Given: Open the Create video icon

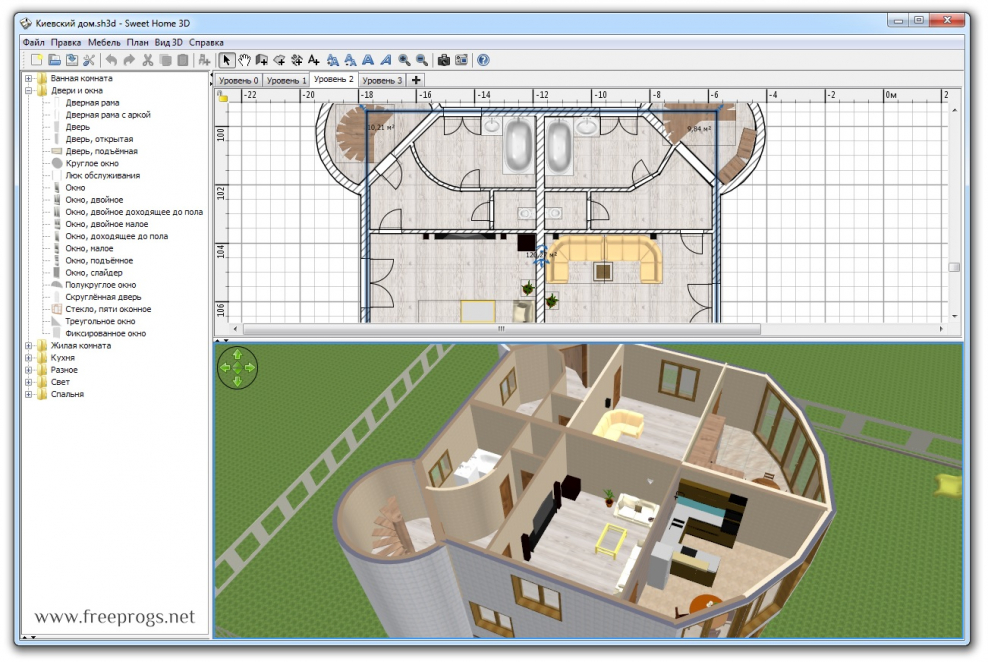Looking at the screenshot, I should tap(462, 60).
